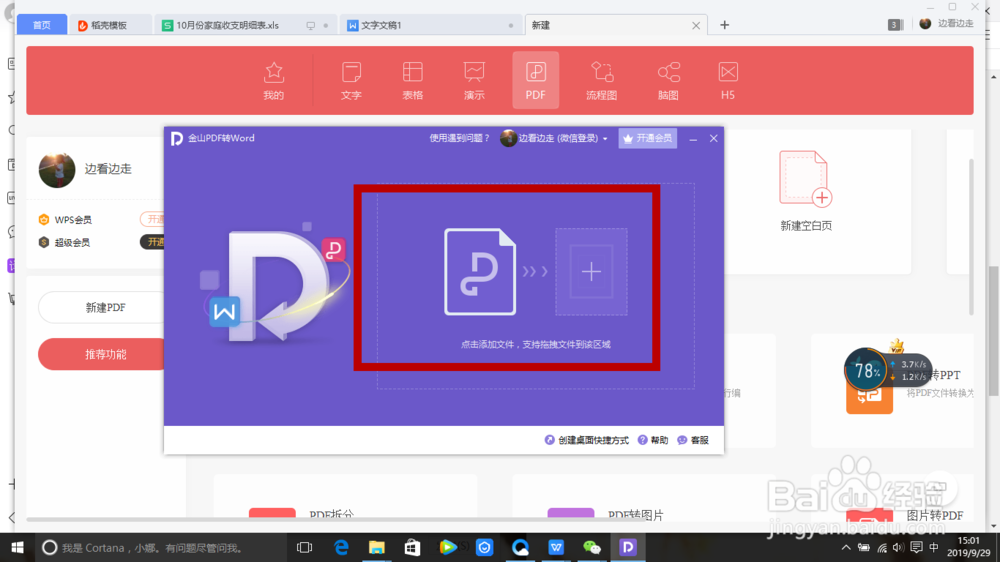This screenshot has height=562, width=1000.
Task: Click 金山PDF taskbar icon
Action: (628, 547)
